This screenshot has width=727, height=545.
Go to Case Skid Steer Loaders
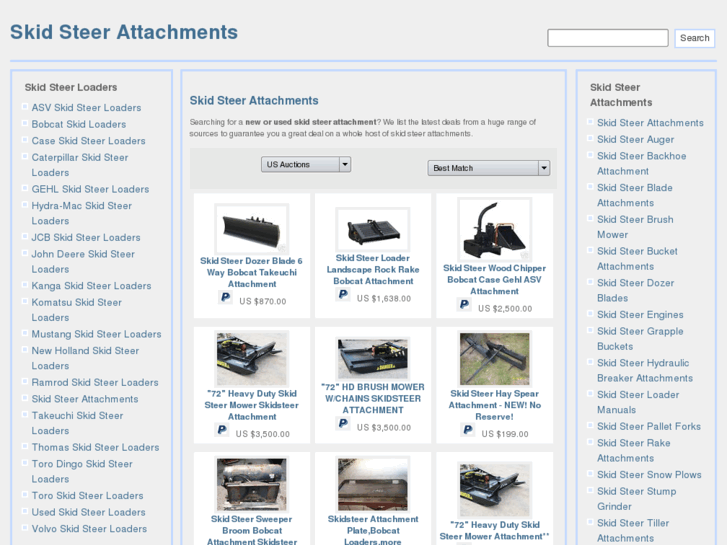click(x=89, y=141)
